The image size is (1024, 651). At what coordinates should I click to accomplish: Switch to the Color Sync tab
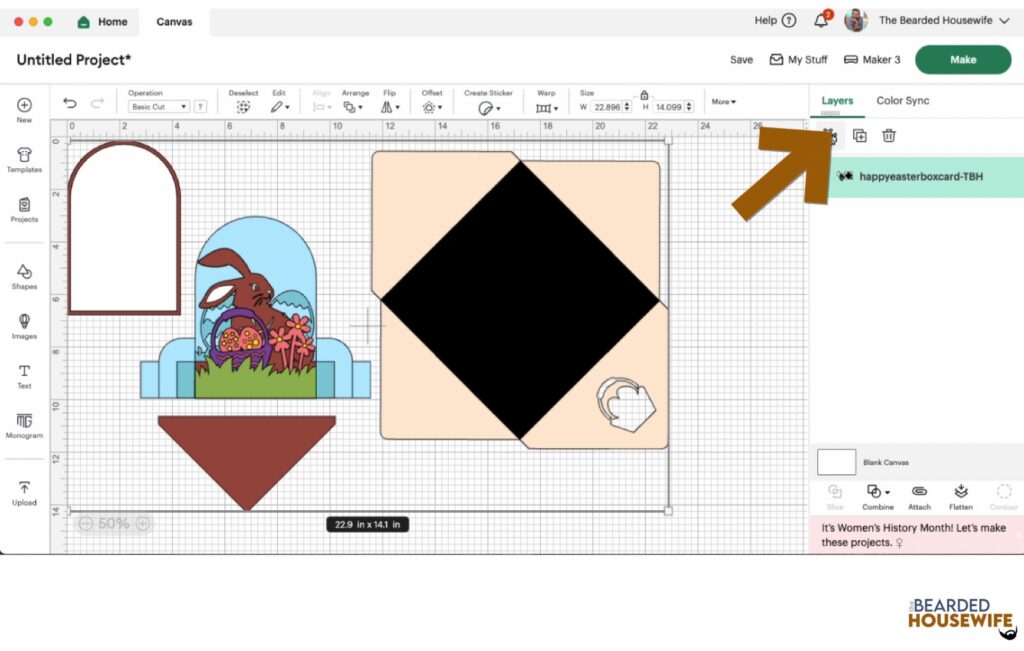903,101
